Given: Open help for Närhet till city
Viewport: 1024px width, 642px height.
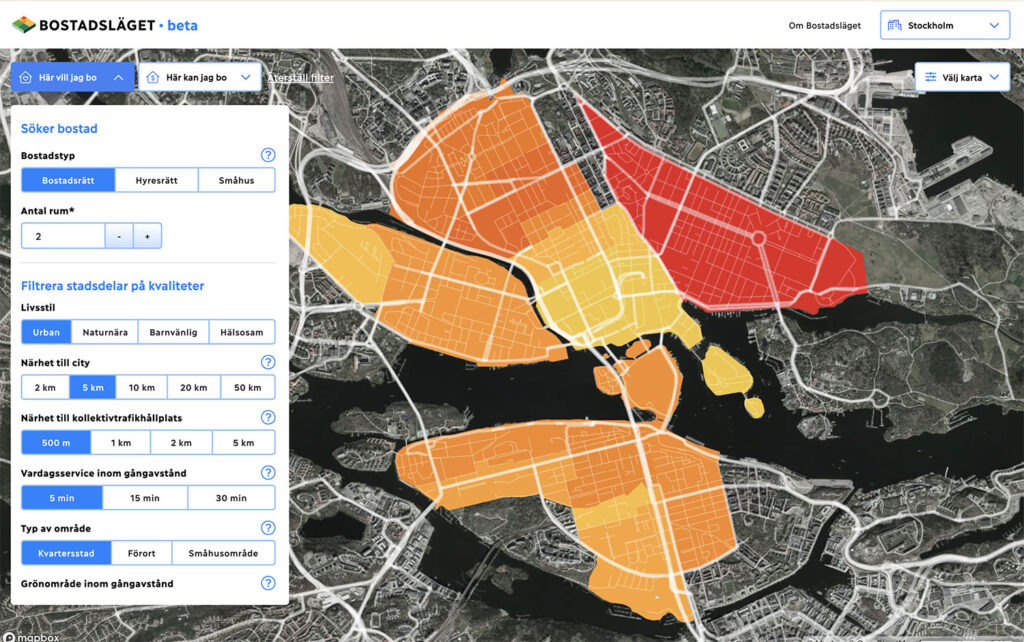Looking at the screenshot, I should (268, 362).
